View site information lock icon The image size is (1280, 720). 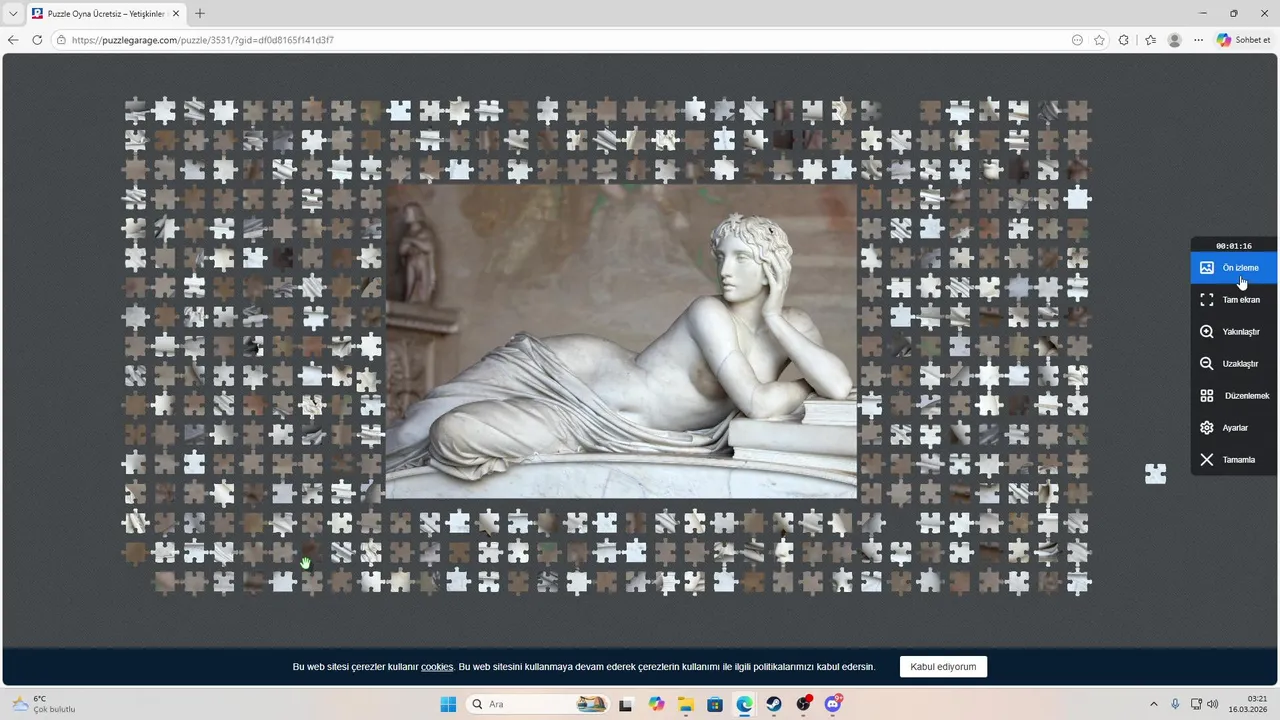[61, 40]
